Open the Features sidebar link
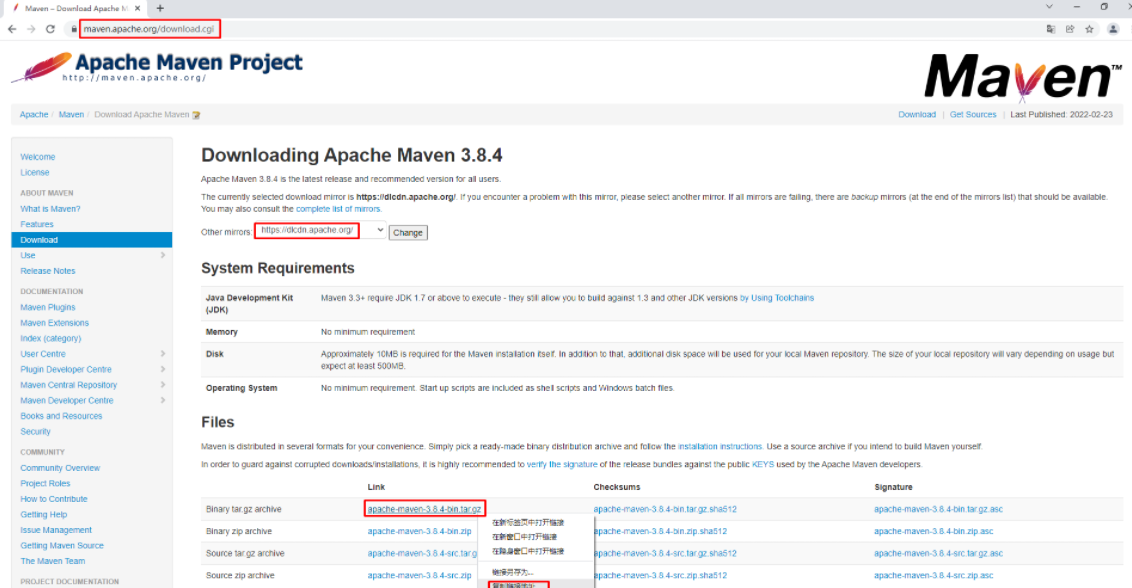Image resolution: width=1132 pixels, height=588 pixels. [37, 225]
